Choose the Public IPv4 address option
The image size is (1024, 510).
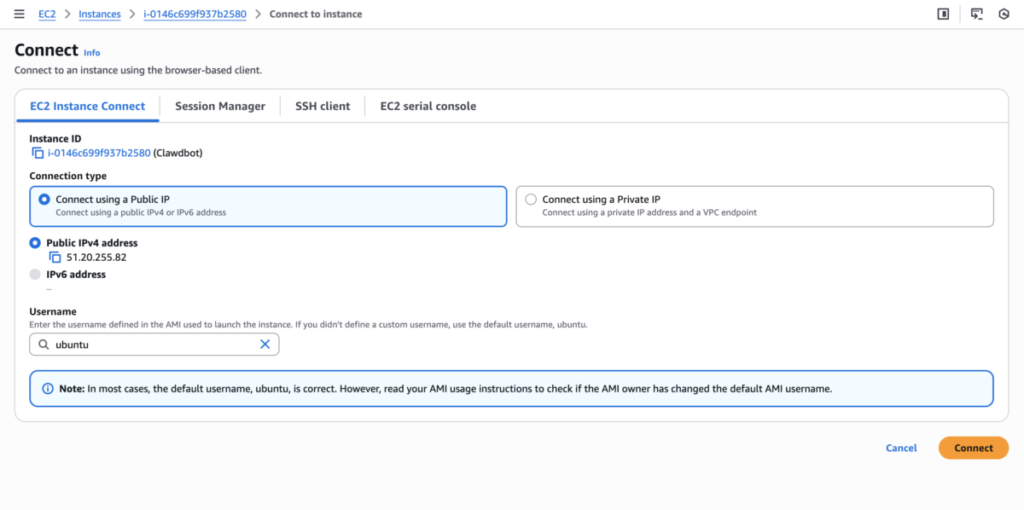(36, 243)
